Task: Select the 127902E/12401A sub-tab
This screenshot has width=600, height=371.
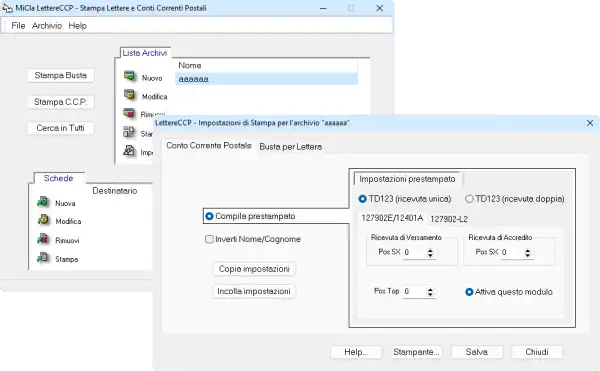Action: pos(392,218)
